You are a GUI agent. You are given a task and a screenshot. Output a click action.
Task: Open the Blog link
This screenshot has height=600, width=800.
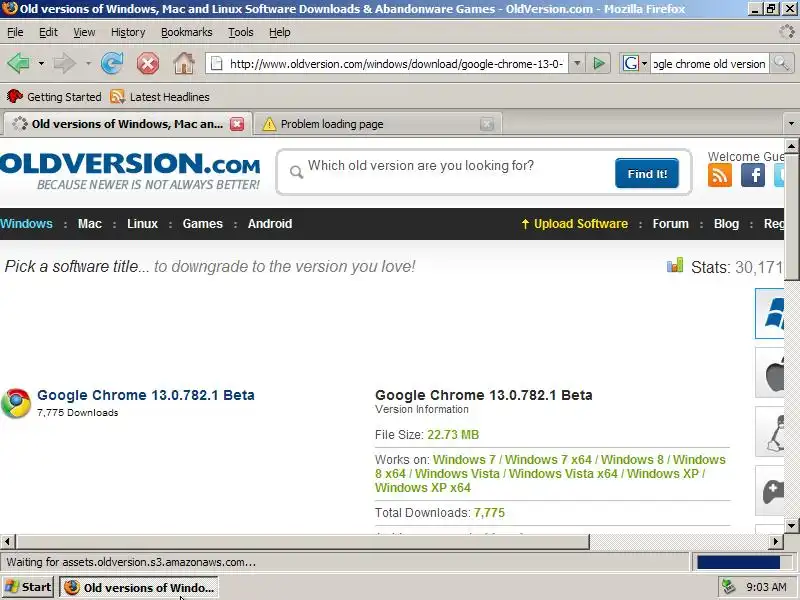pos(726,223)
